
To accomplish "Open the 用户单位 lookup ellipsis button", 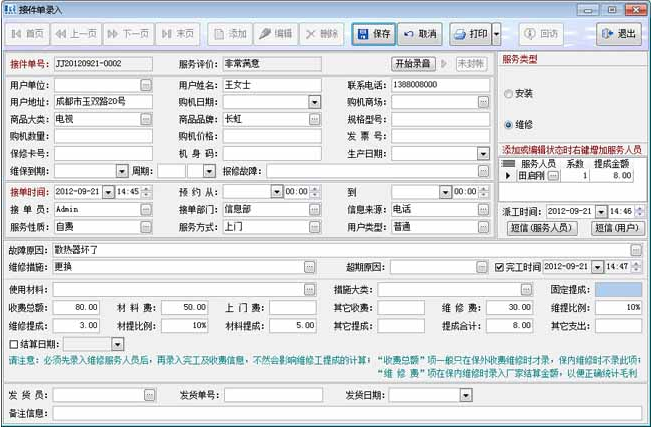I will 146,85.
